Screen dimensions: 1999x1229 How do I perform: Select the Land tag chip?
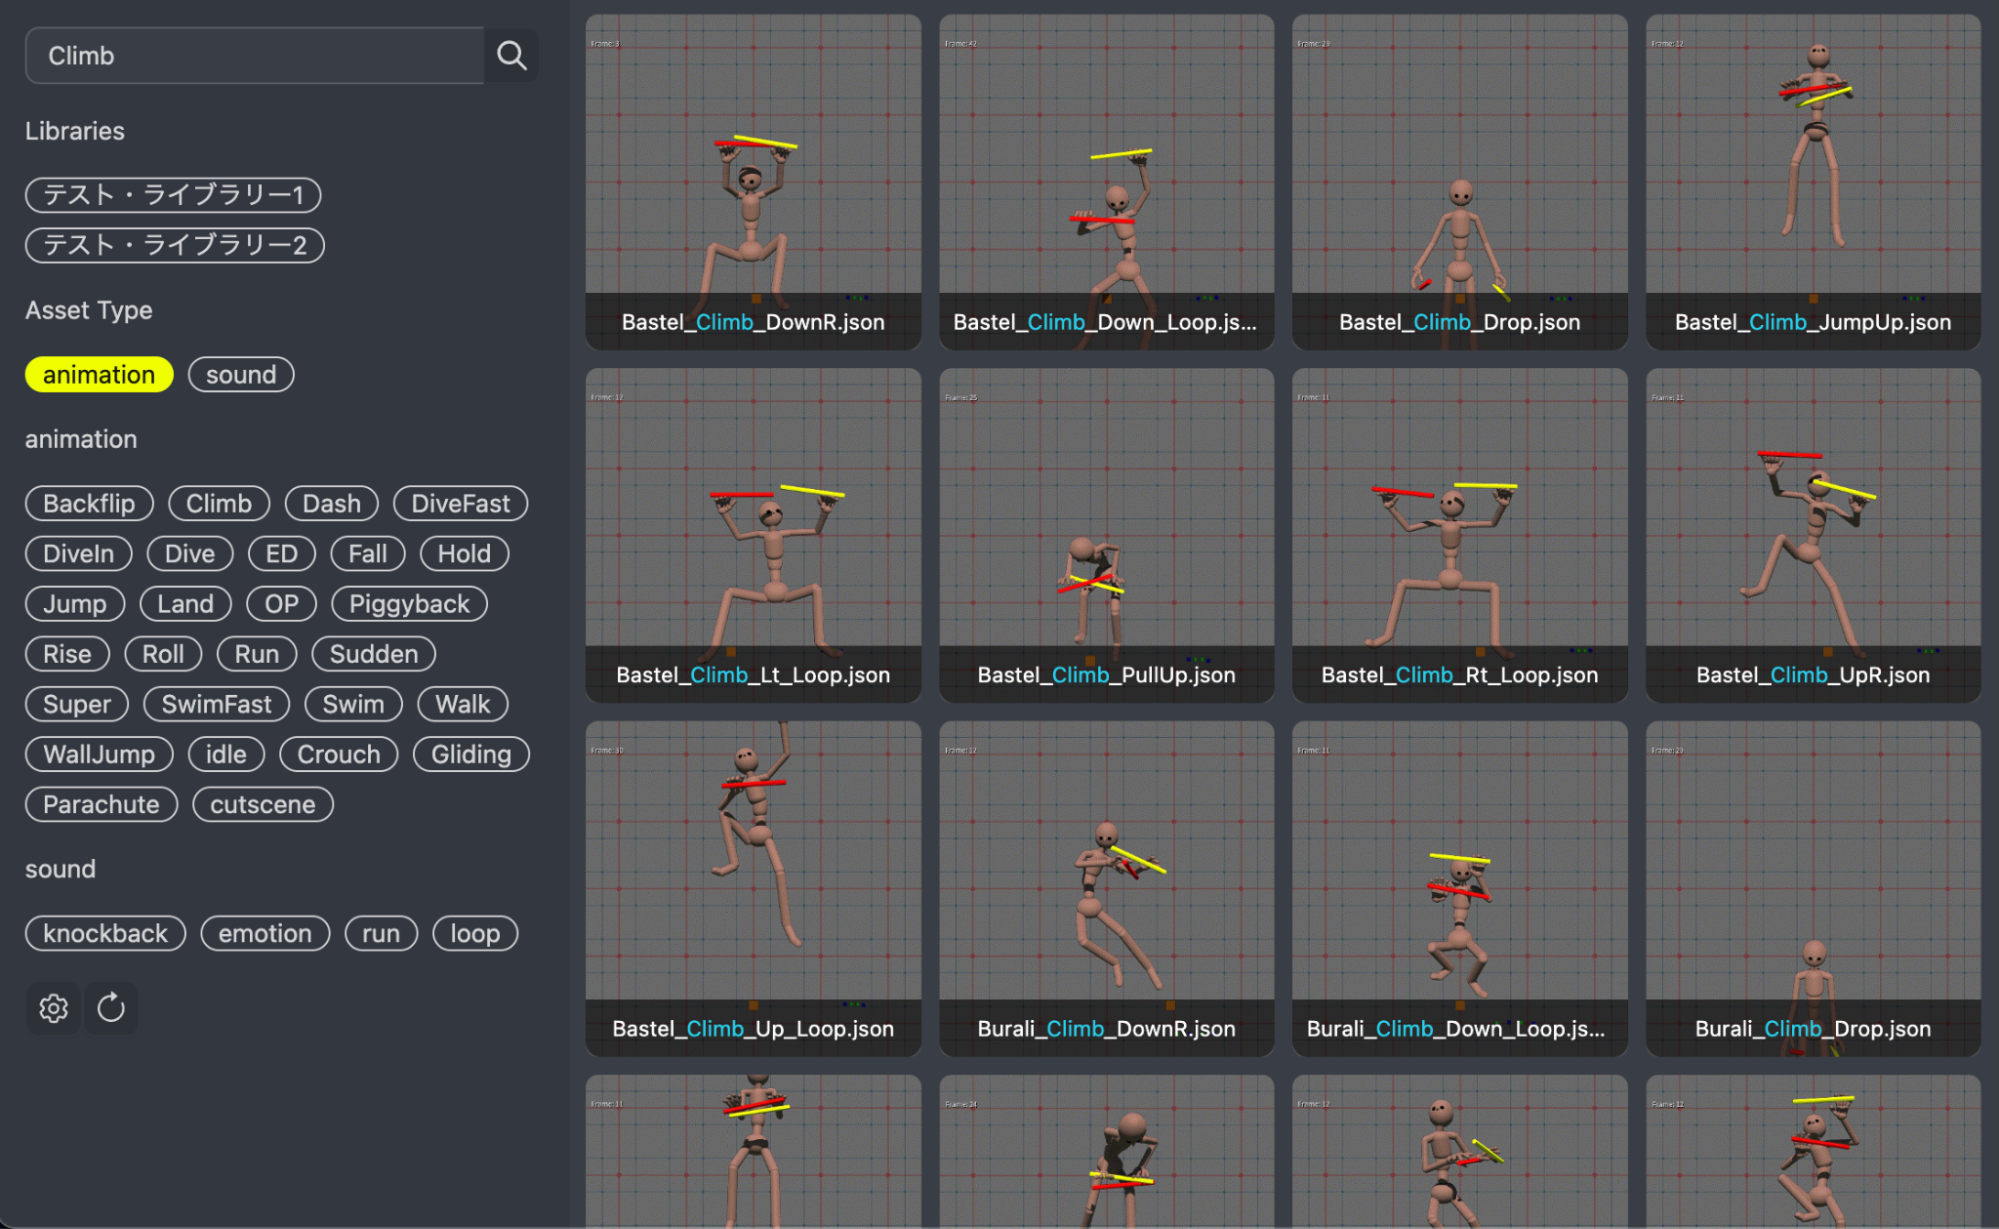tap(185, 603)
